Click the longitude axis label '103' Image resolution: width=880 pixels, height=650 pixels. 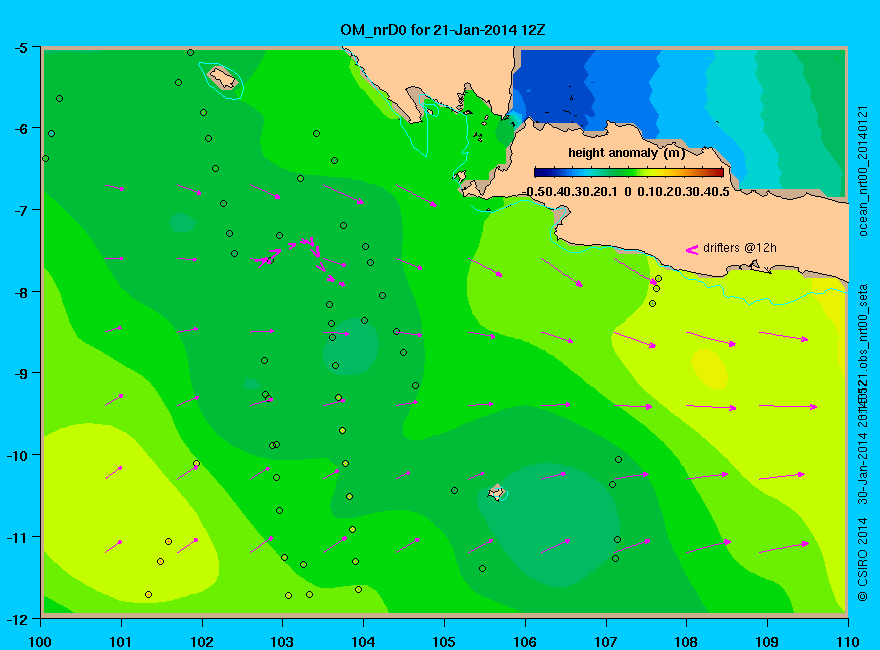tap(282, 642)
